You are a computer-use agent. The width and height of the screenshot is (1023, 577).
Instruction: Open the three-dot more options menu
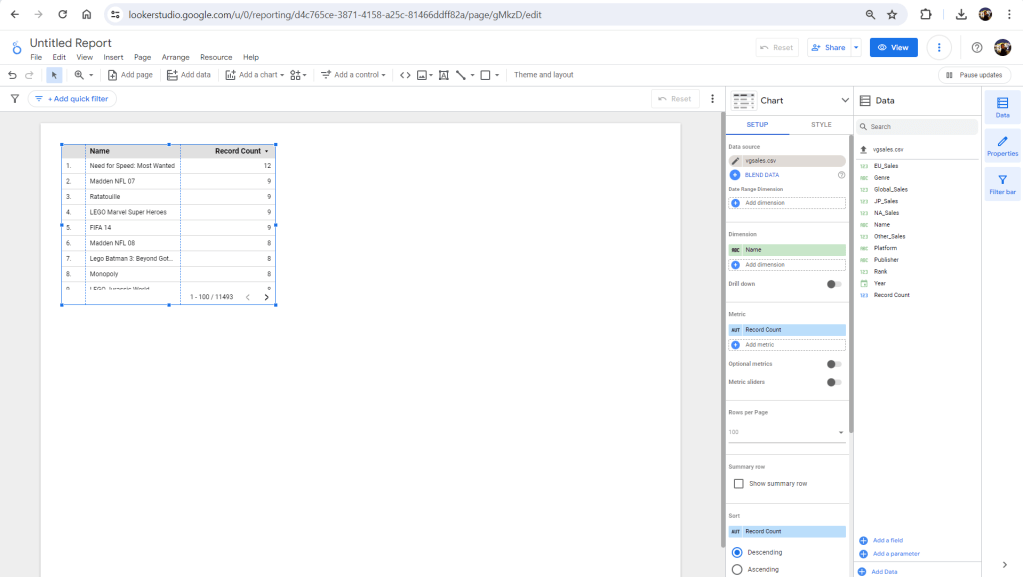point(939,47)
